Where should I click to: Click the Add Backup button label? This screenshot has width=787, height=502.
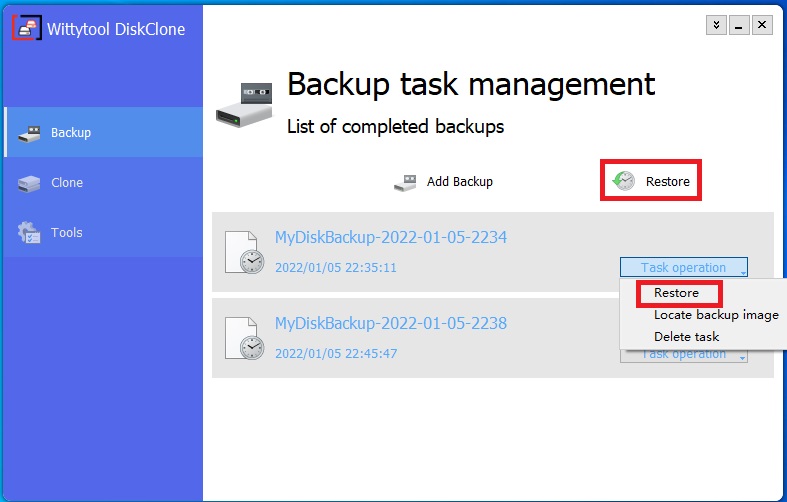[460, 182]
